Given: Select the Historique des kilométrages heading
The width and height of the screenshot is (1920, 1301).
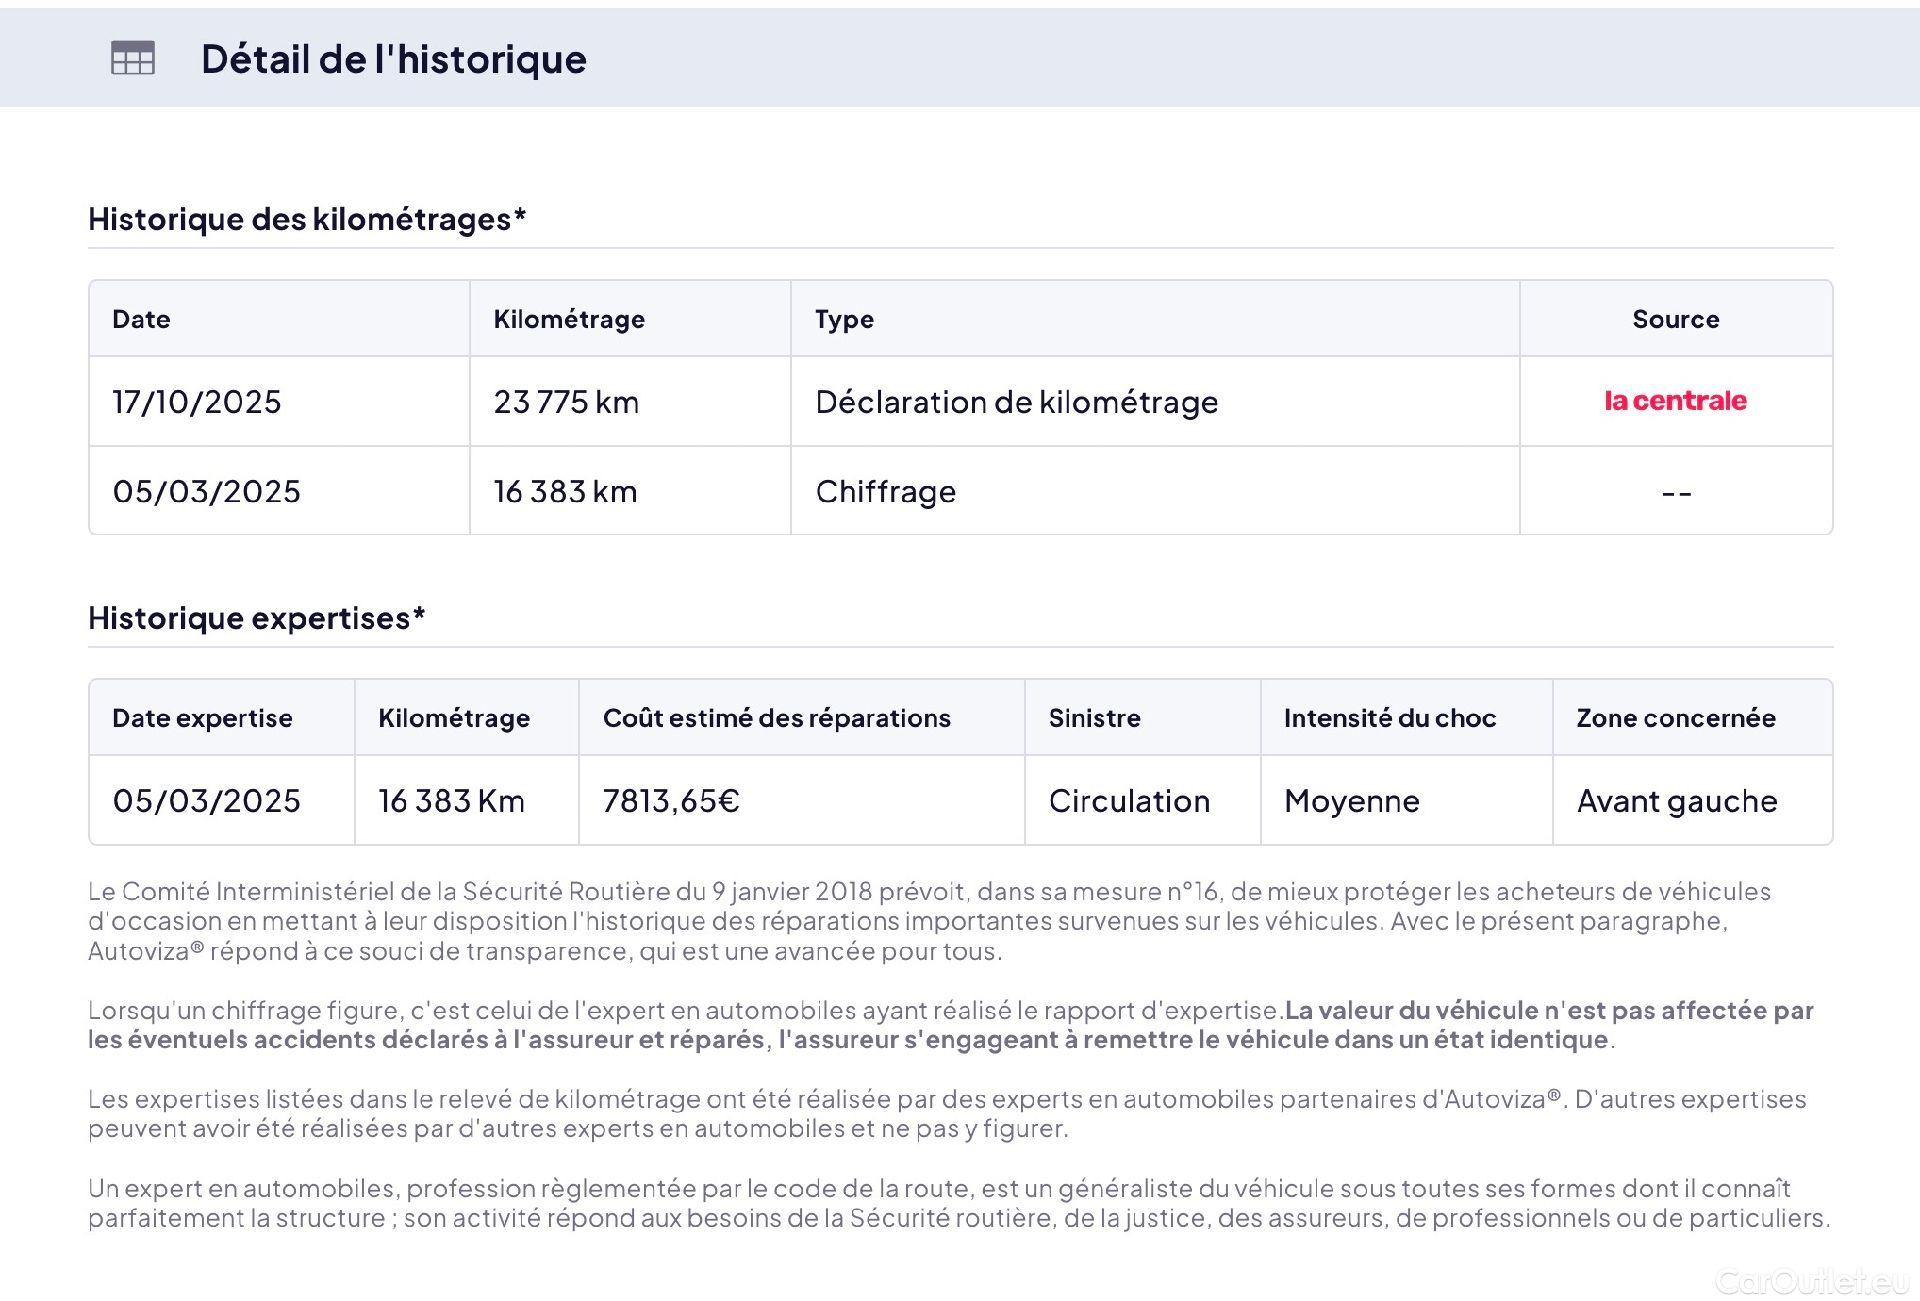Looking at the screenshot, I should (x=307, y=219).
